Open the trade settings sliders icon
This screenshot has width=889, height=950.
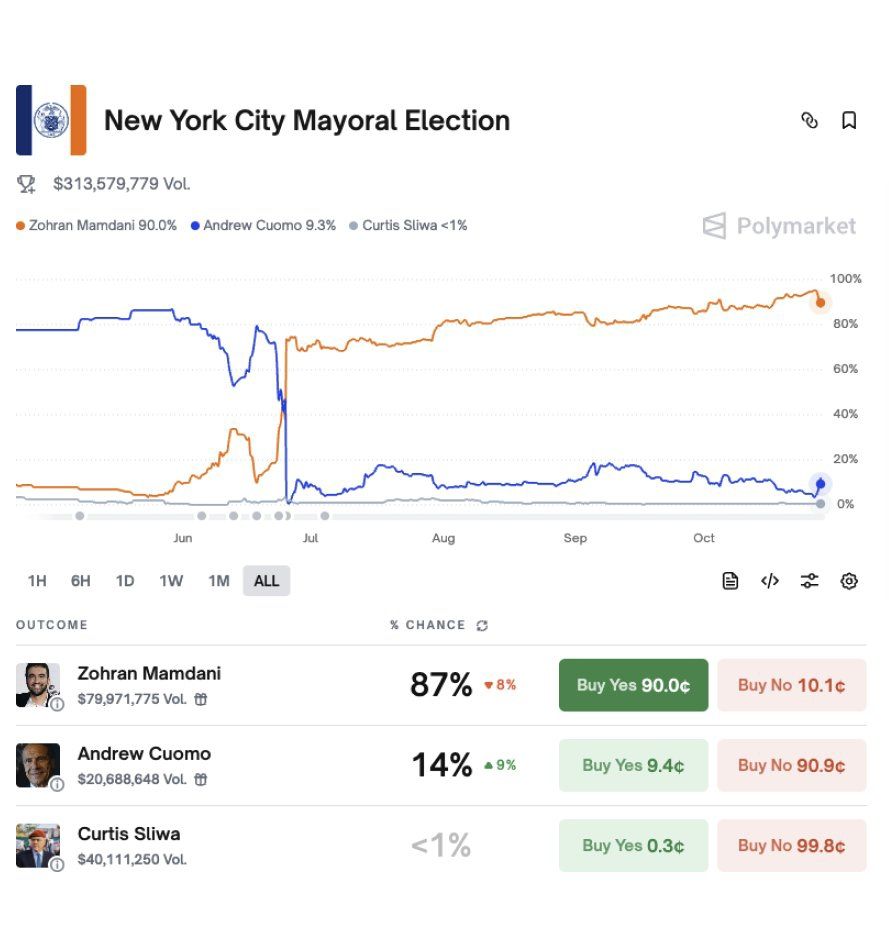point(809,580)
